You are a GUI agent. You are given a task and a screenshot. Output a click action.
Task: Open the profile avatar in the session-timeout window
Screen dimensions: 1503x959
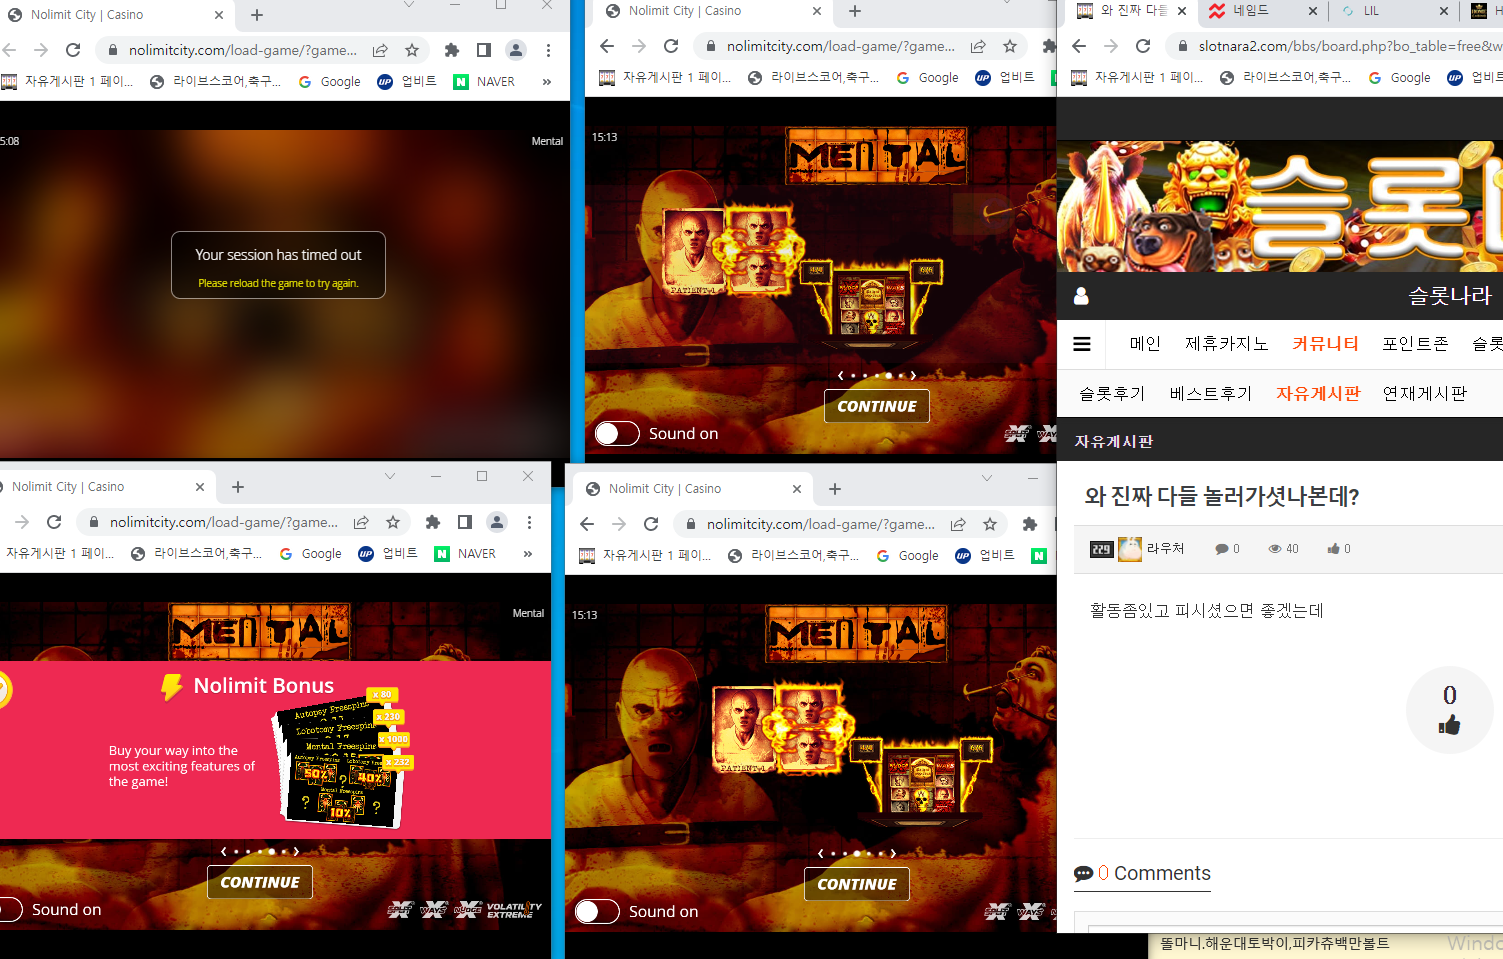coord(516,50)
